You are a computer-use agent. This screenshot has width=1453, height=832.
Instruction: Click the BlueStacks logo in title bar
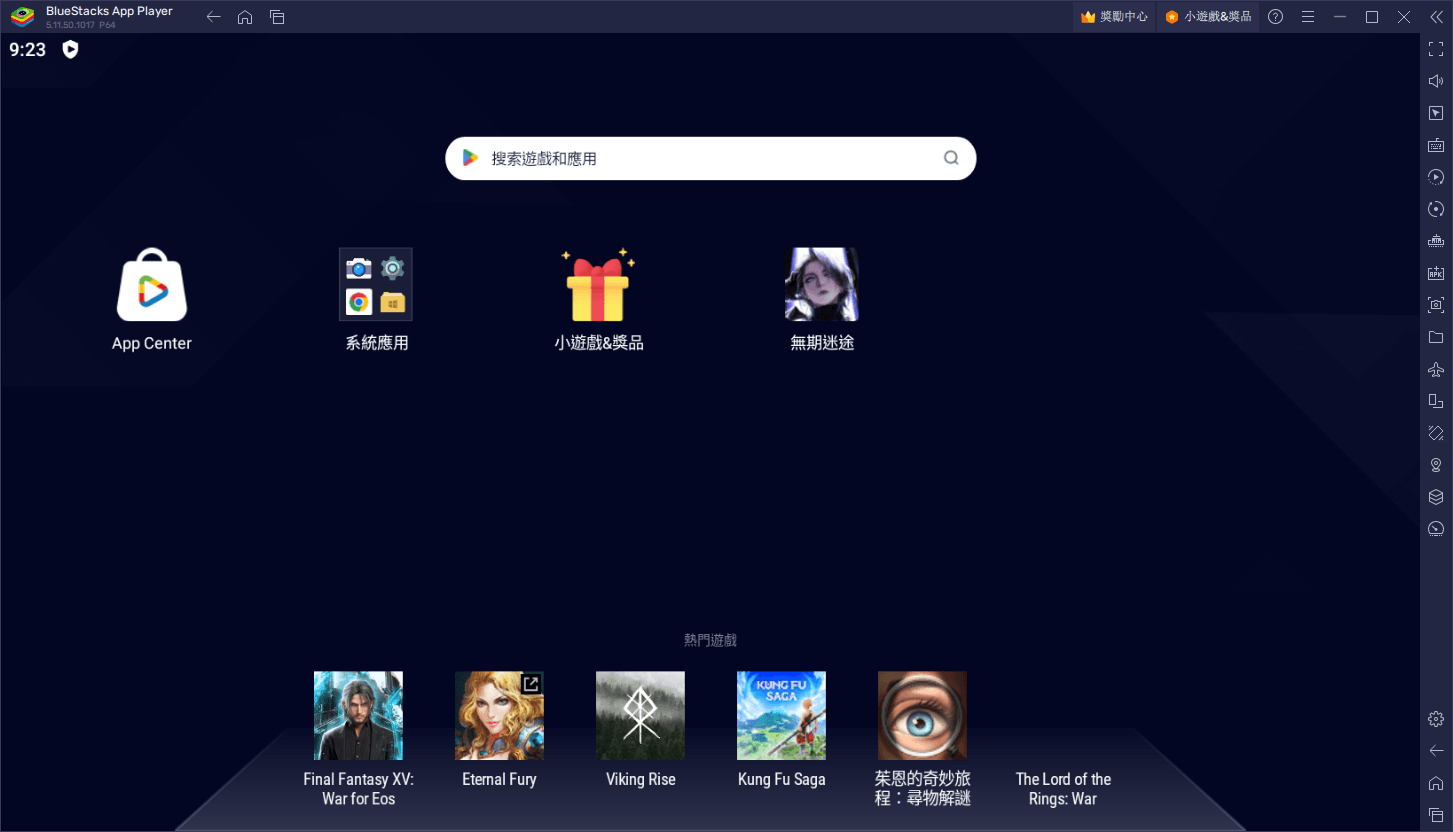tap(22, 17)
